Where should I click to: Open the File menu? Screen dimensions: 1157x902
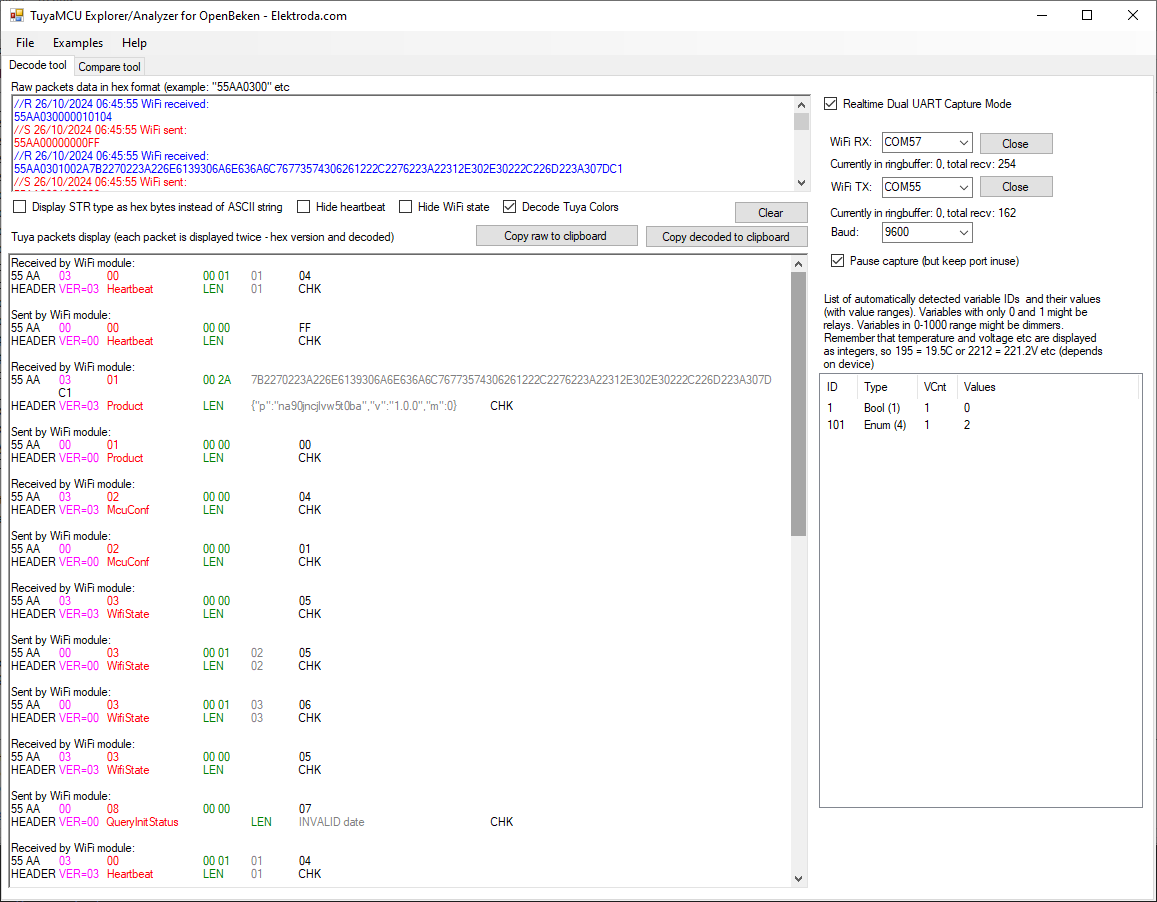(25, 43)
